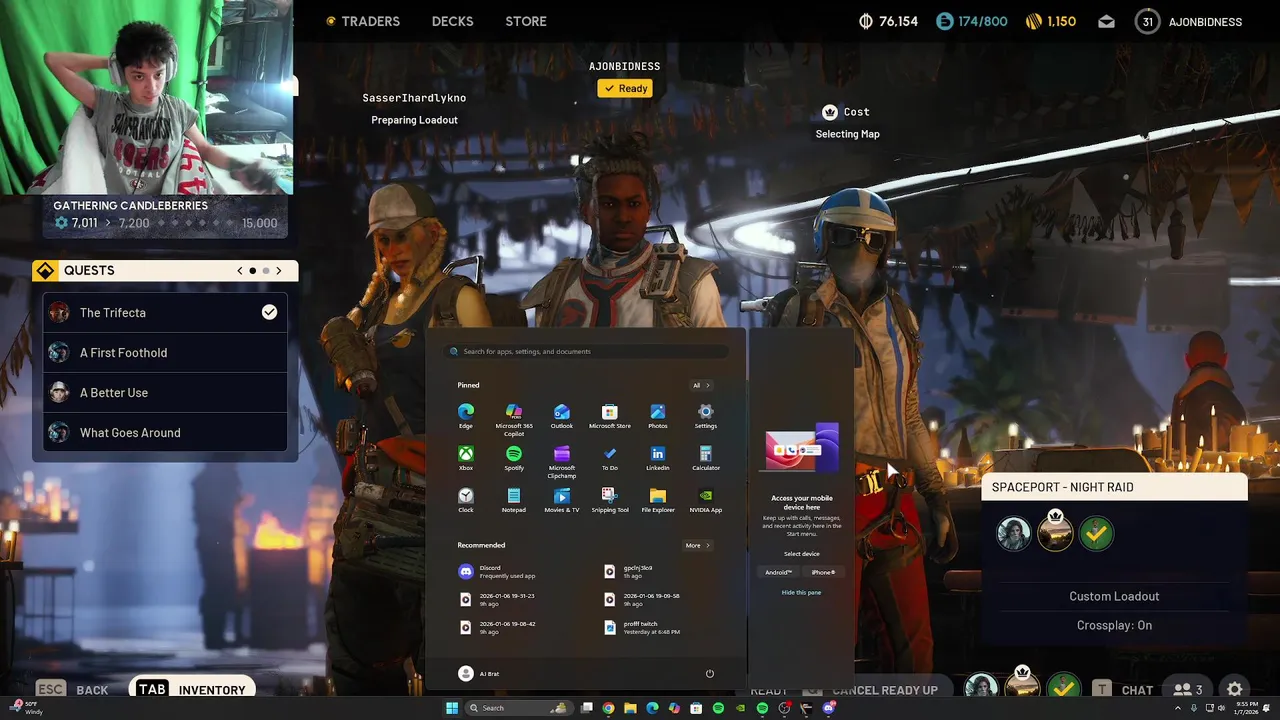
Task: Expand All pinned apps list
Action: coord(701,385)
